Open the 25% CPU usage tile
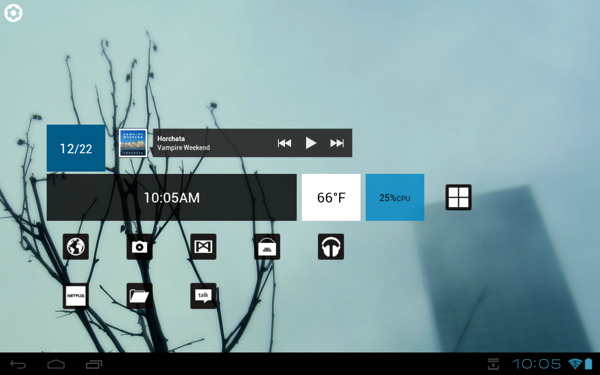 pyautogui.click(x=395, y=197)
